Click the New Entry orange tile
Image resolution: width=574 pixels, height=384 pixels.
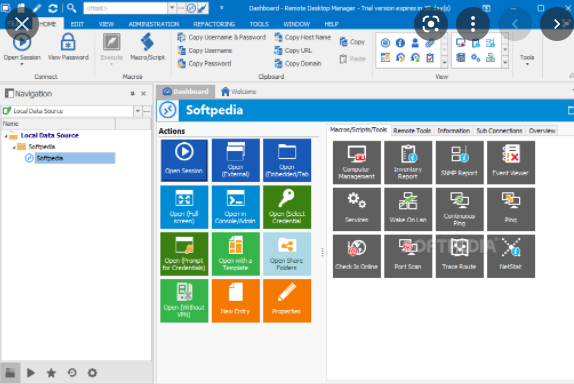click(236, 301)
